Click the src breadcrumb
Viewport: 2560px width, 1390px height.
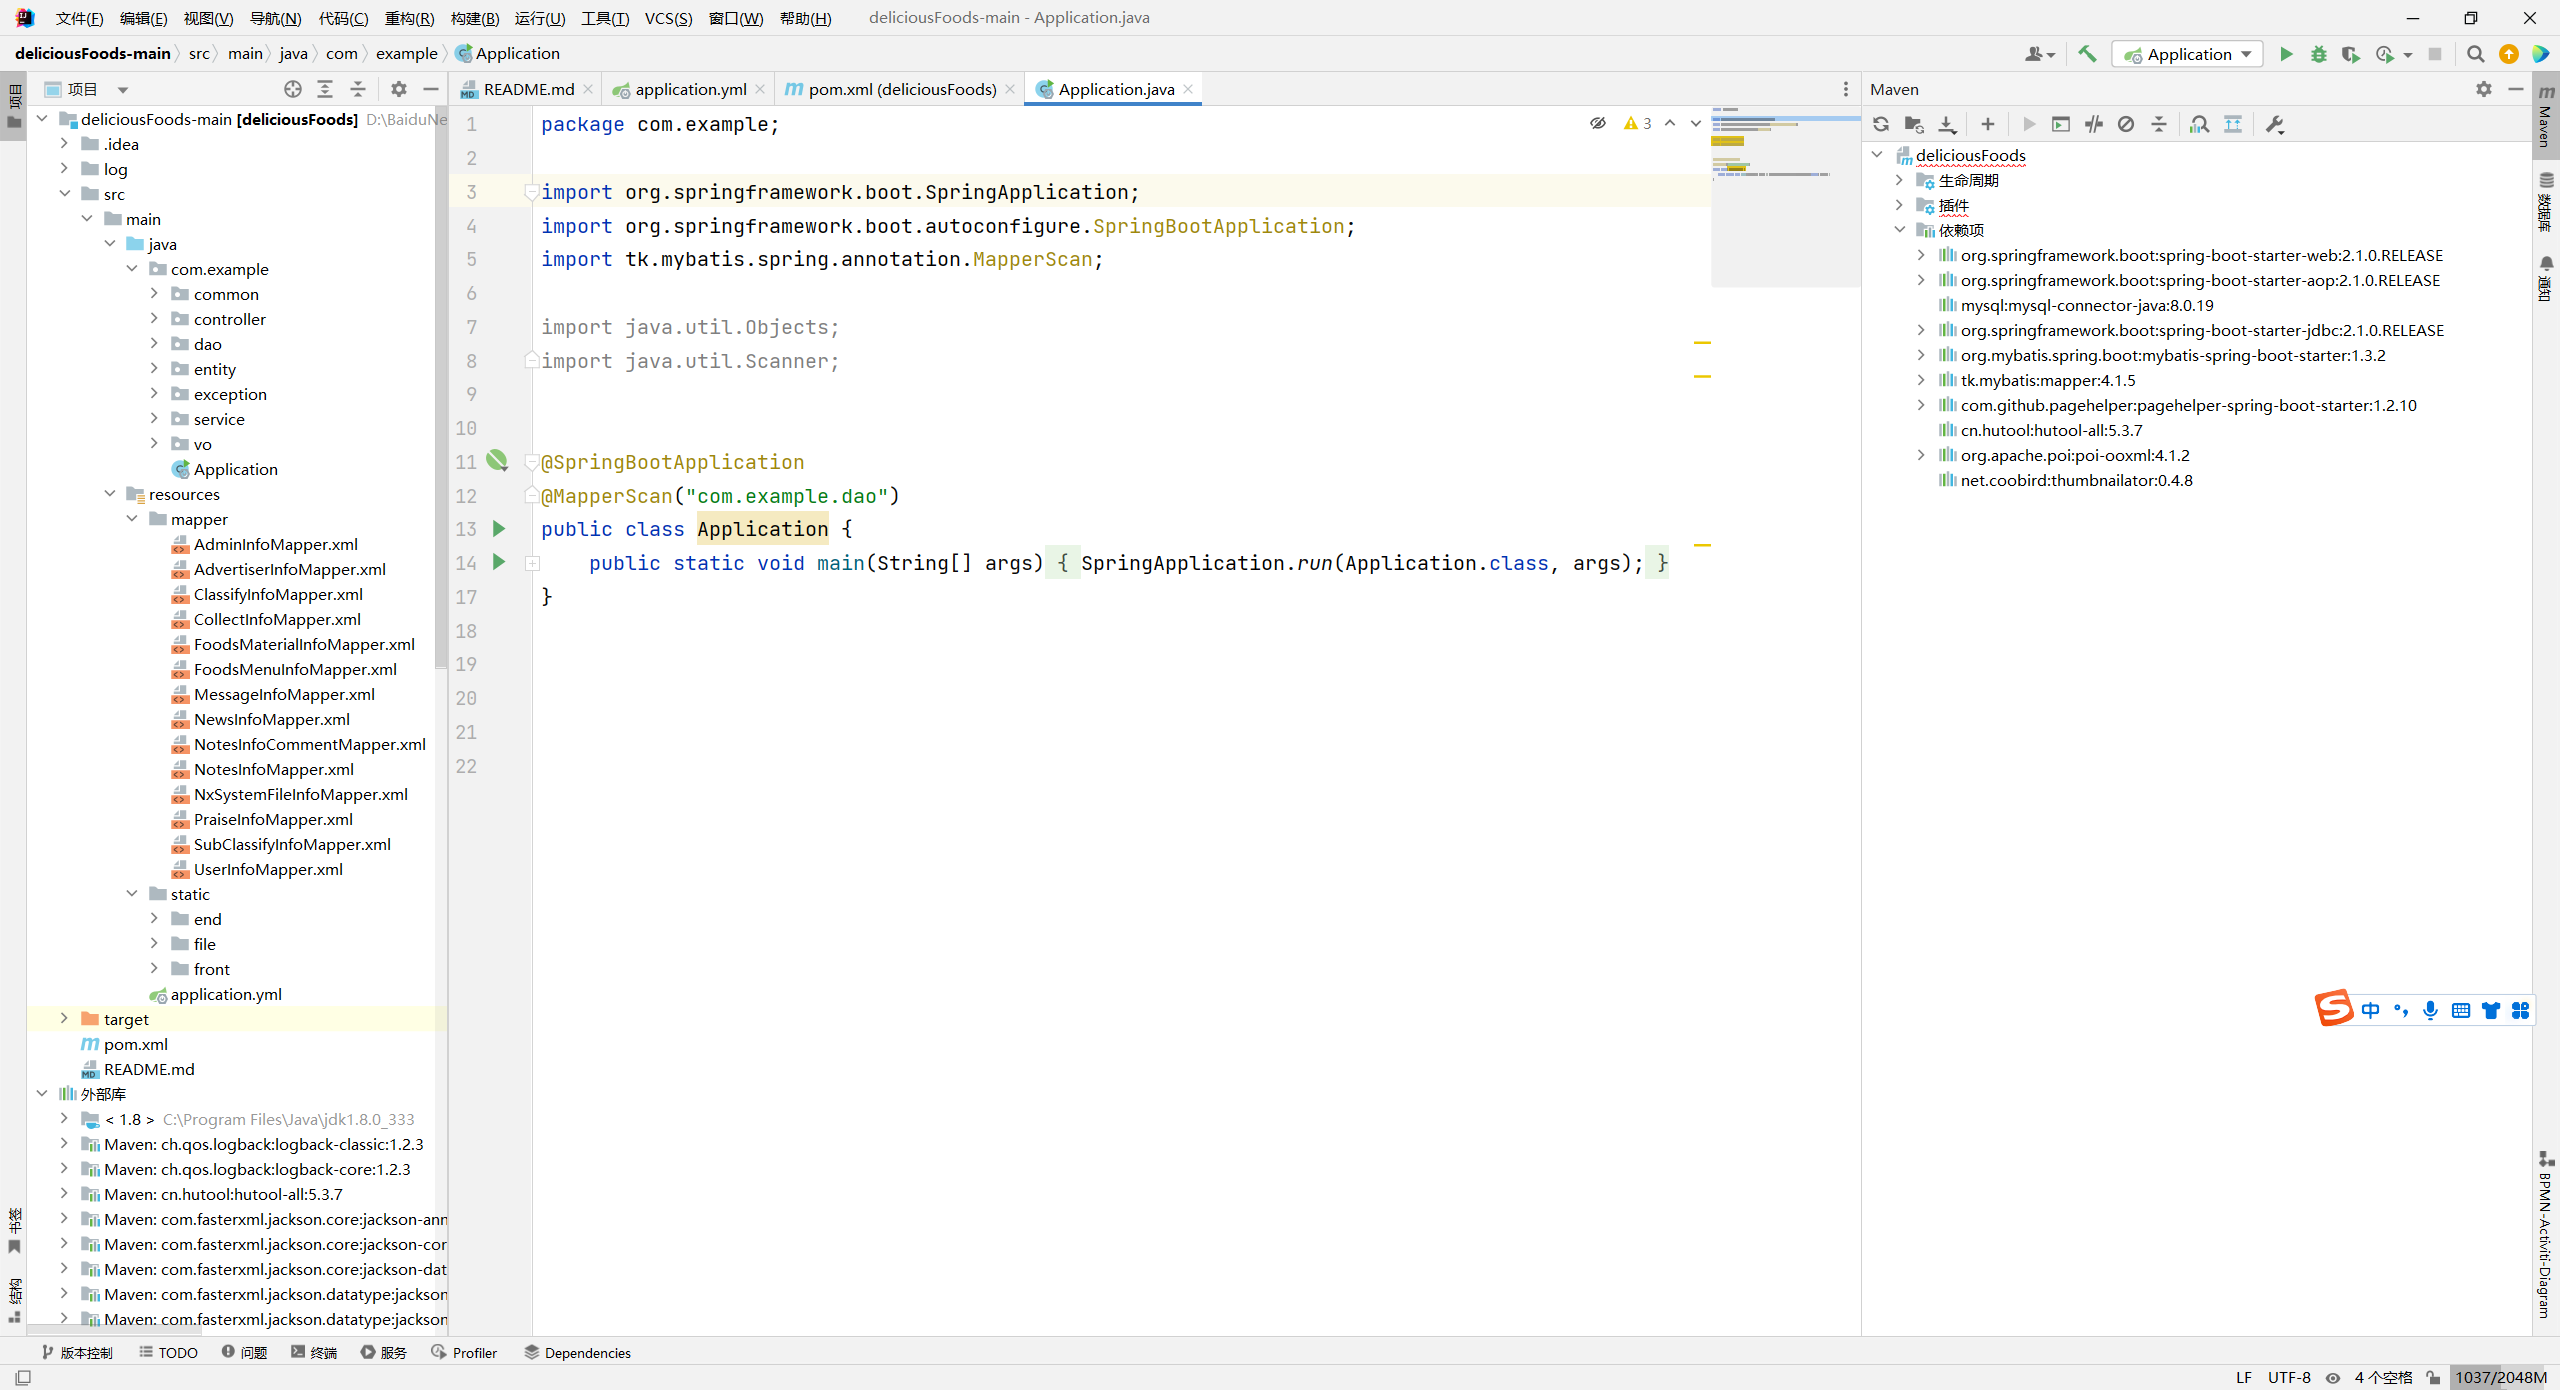199,53
